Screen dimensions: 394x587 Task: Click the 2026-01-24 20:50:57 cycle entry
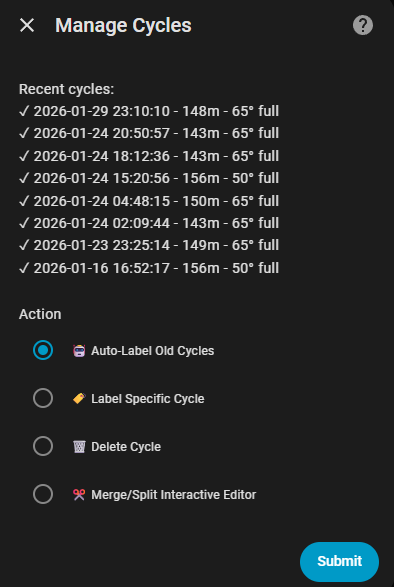tap(149, 133)
